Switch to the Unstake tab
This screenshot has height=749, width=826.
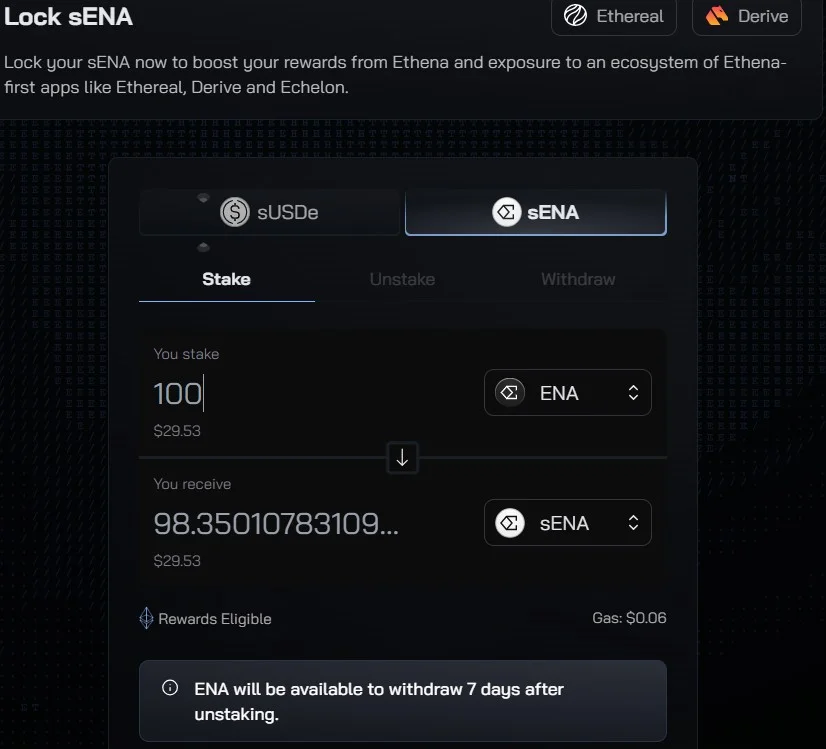tap(402, 279)
